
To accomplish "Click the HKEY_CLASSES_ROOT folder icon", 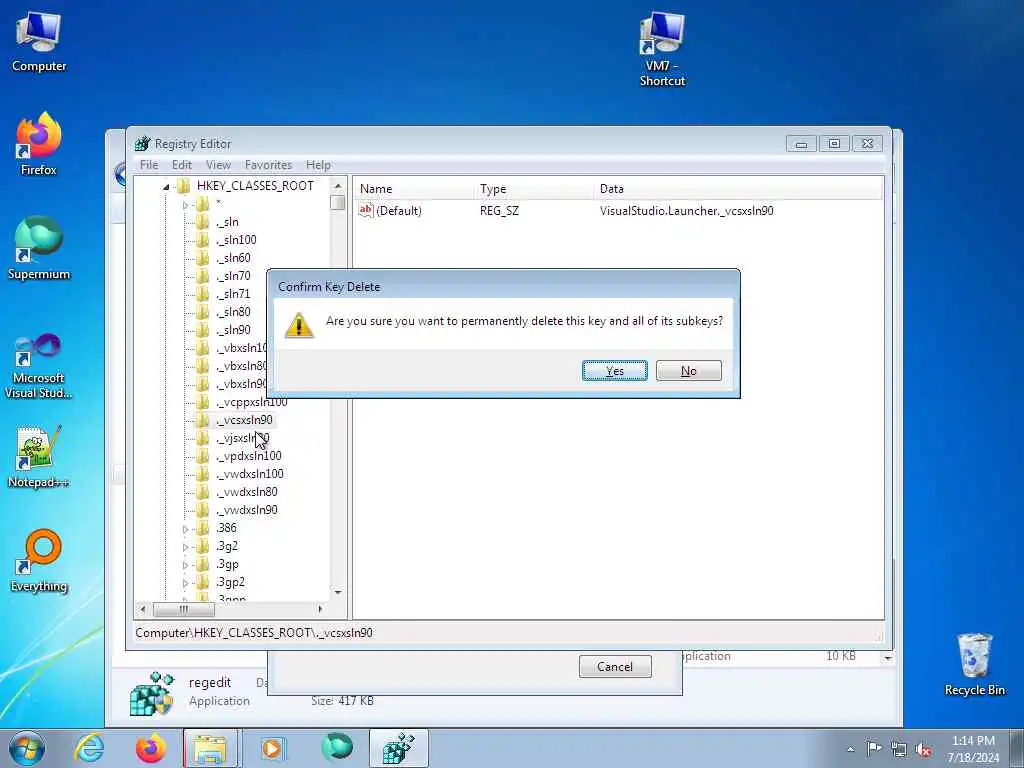I will click(184, 186).
